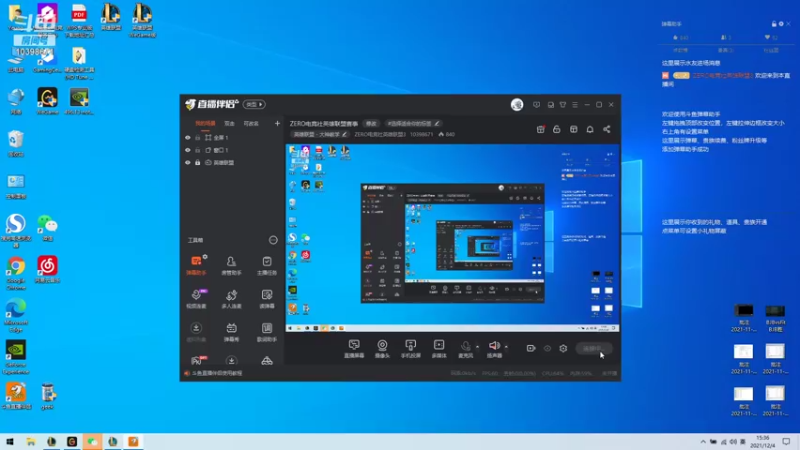This screenshot has width=800, height=450.
Task: Switch to the 双击 scene tab
Action: pos(230,123)
